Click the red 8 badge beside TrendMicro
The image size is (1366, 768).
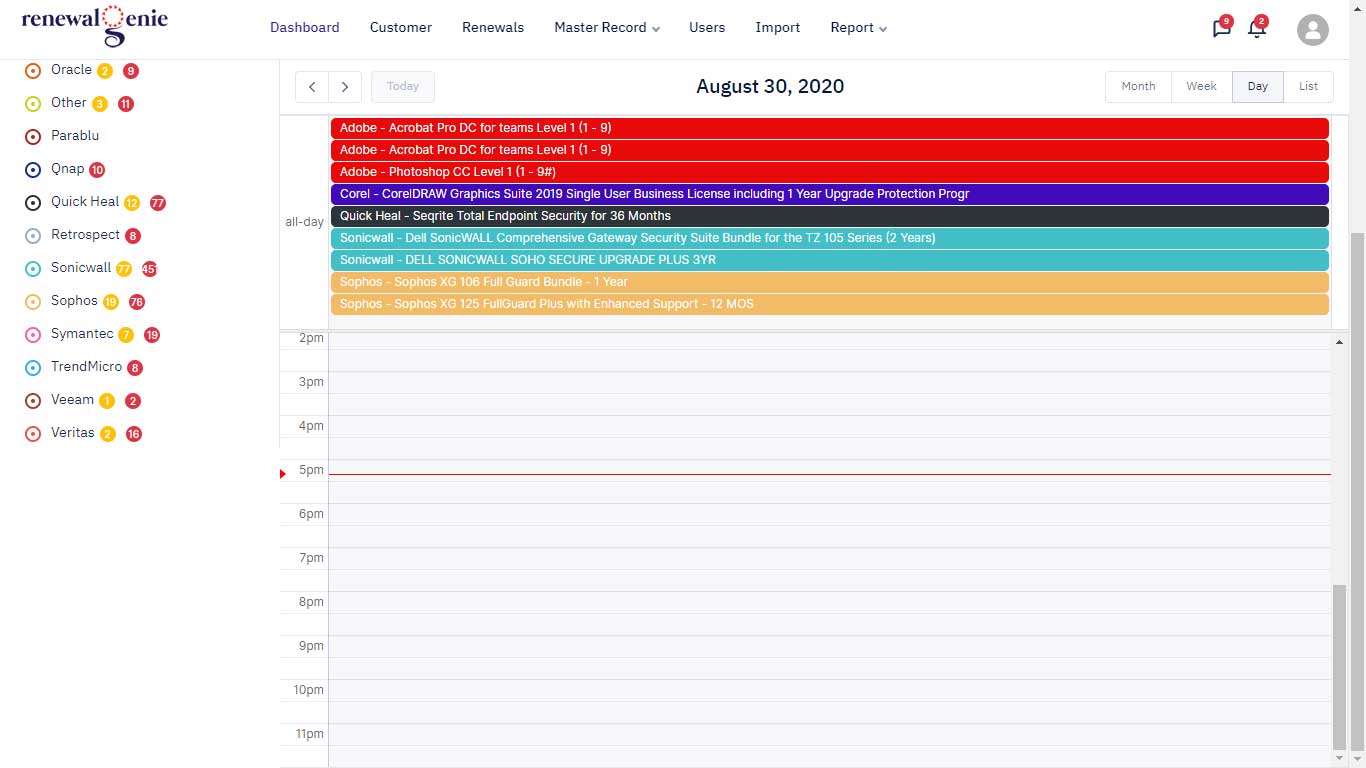click(135, 368)
